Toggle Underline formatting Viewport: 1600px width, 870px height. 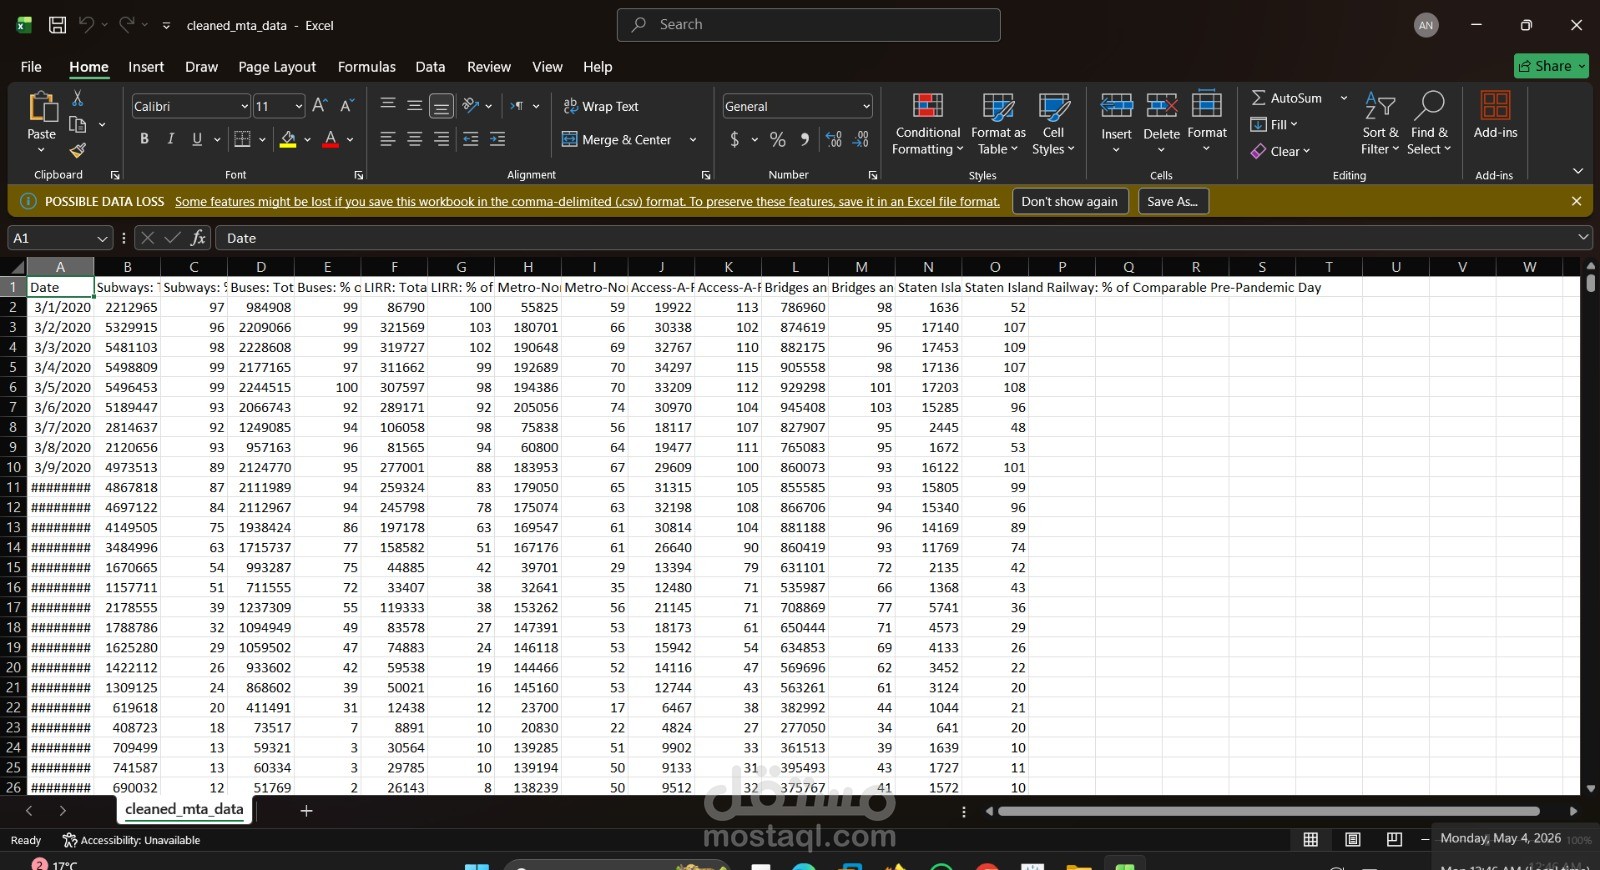pos(197,139)
